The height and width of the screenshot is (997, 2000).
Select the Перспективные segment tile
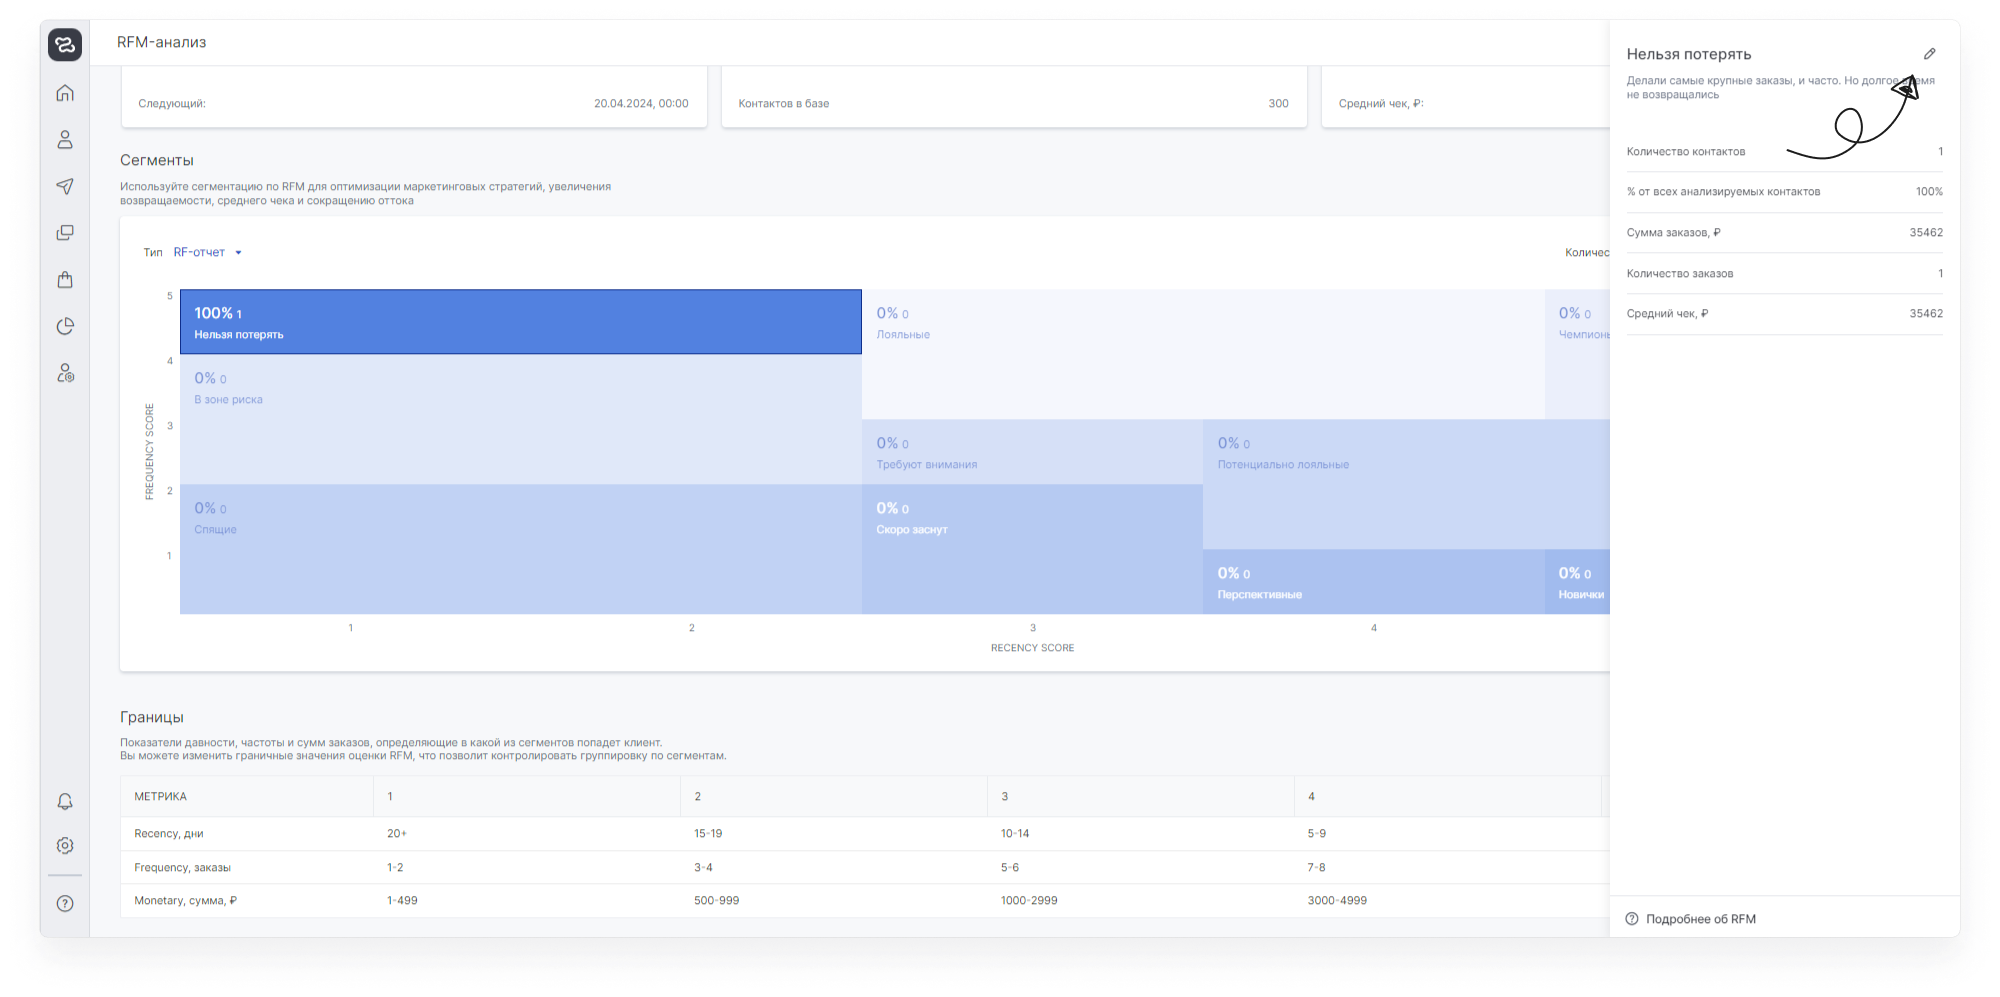pos(1373,582)
